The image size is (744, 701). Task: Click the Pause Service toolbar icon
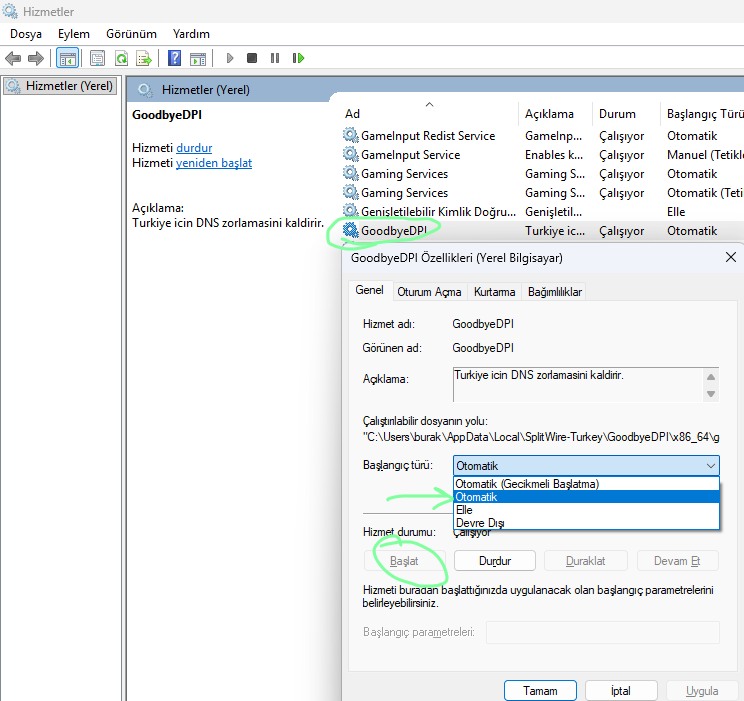point(275,58)
